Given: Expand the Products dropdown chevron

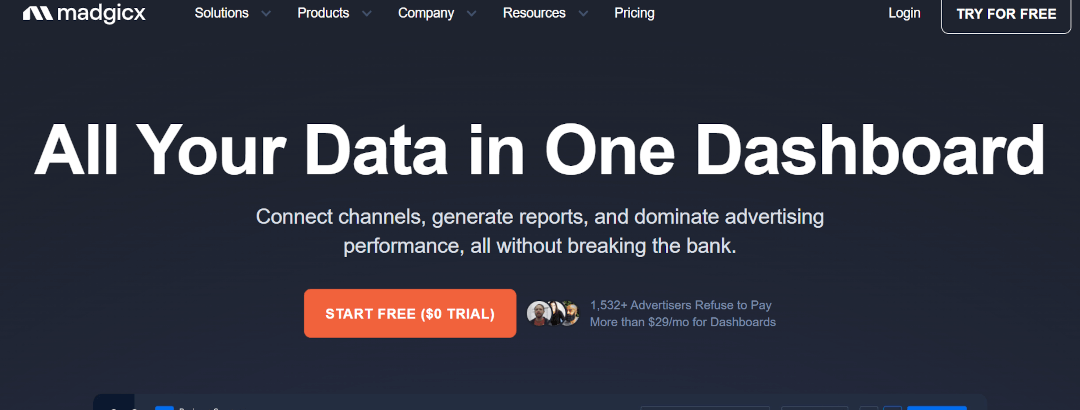Looking at the screenshot, I should [x=366, y=14].
